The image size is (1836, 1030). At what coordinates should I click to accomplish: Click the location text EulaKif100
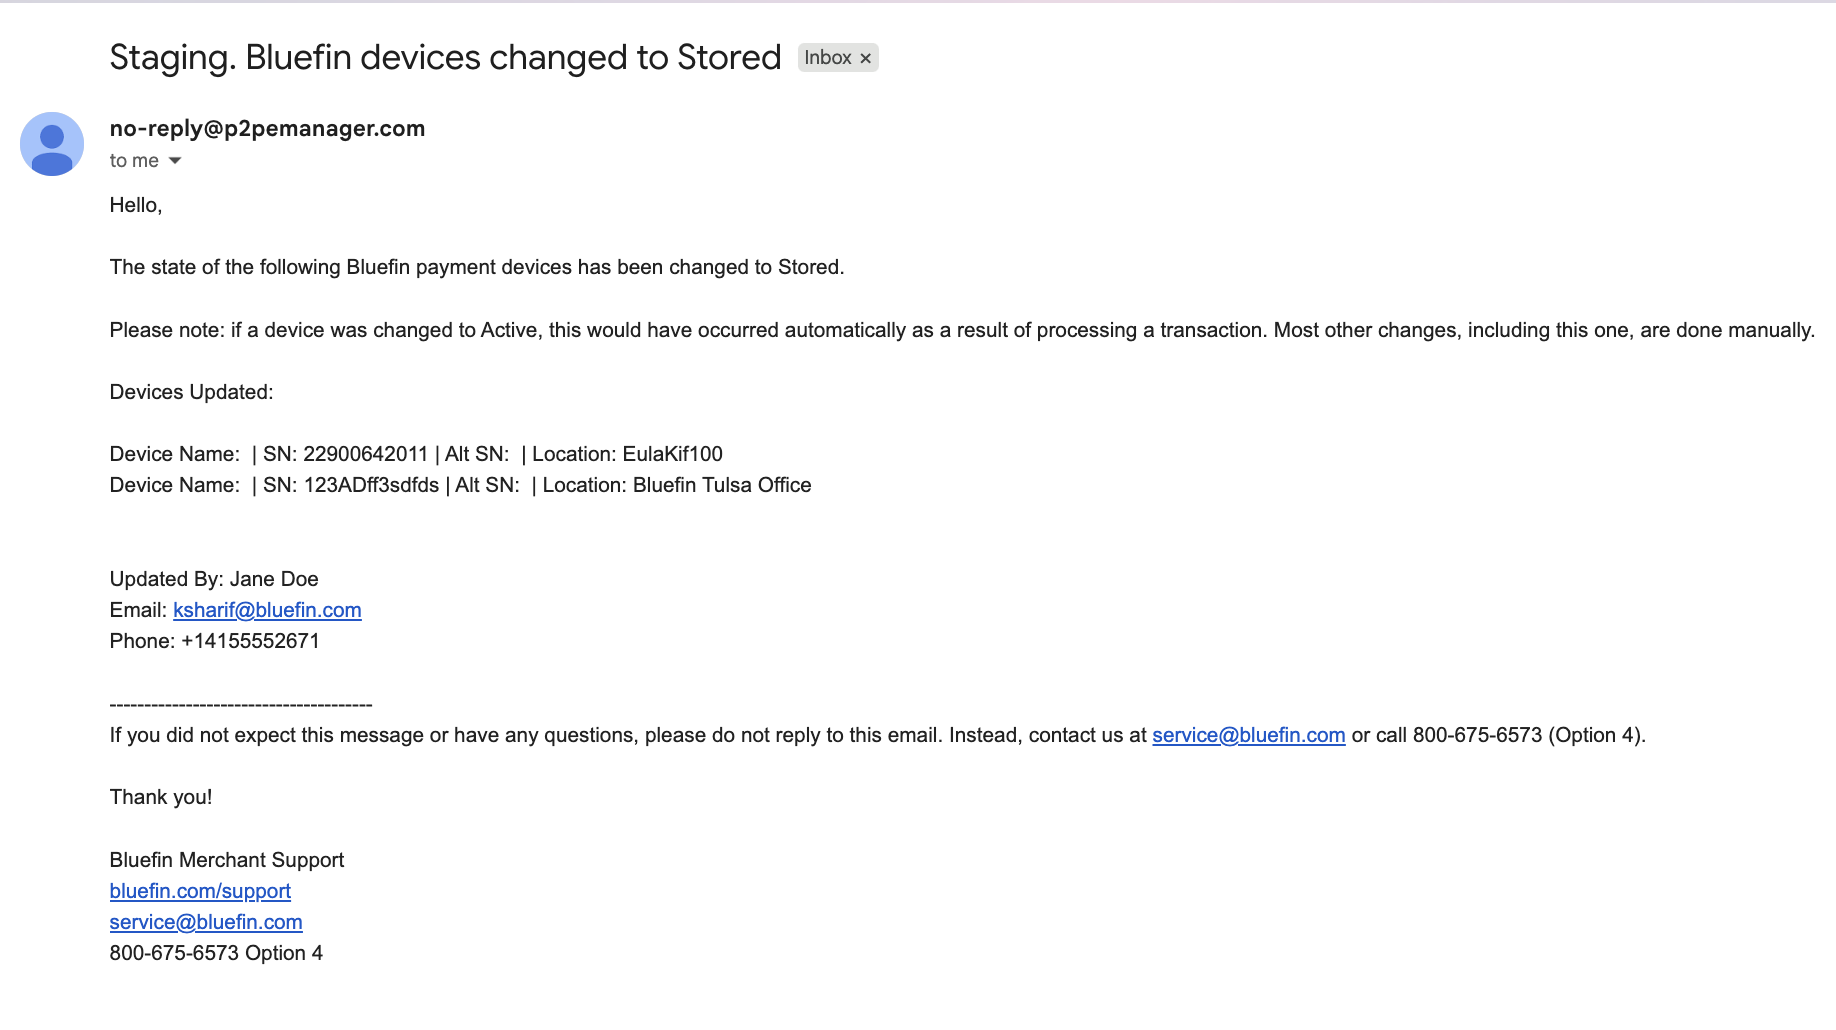(672, 454)
